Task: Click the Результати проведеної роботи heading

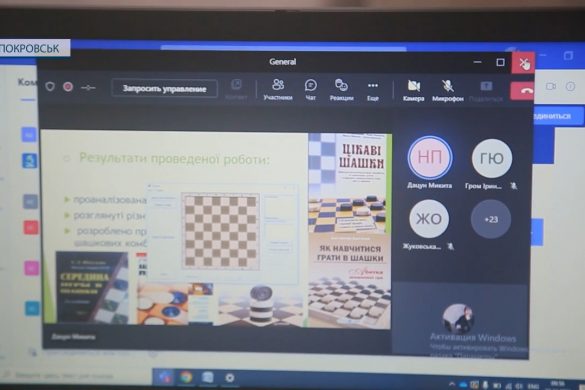Action: pyautogui.click(x=174, y=159)
